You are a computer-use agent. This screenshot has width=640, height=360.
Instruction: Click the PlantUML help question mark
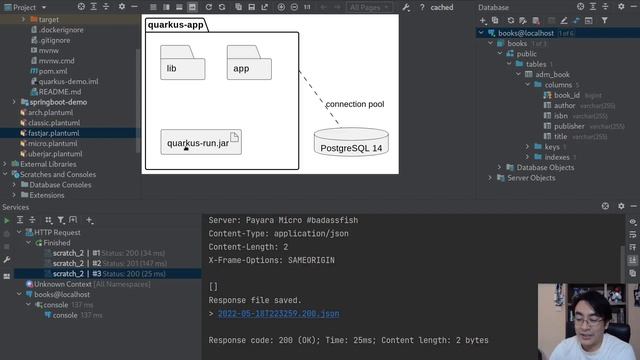(422, 7)
